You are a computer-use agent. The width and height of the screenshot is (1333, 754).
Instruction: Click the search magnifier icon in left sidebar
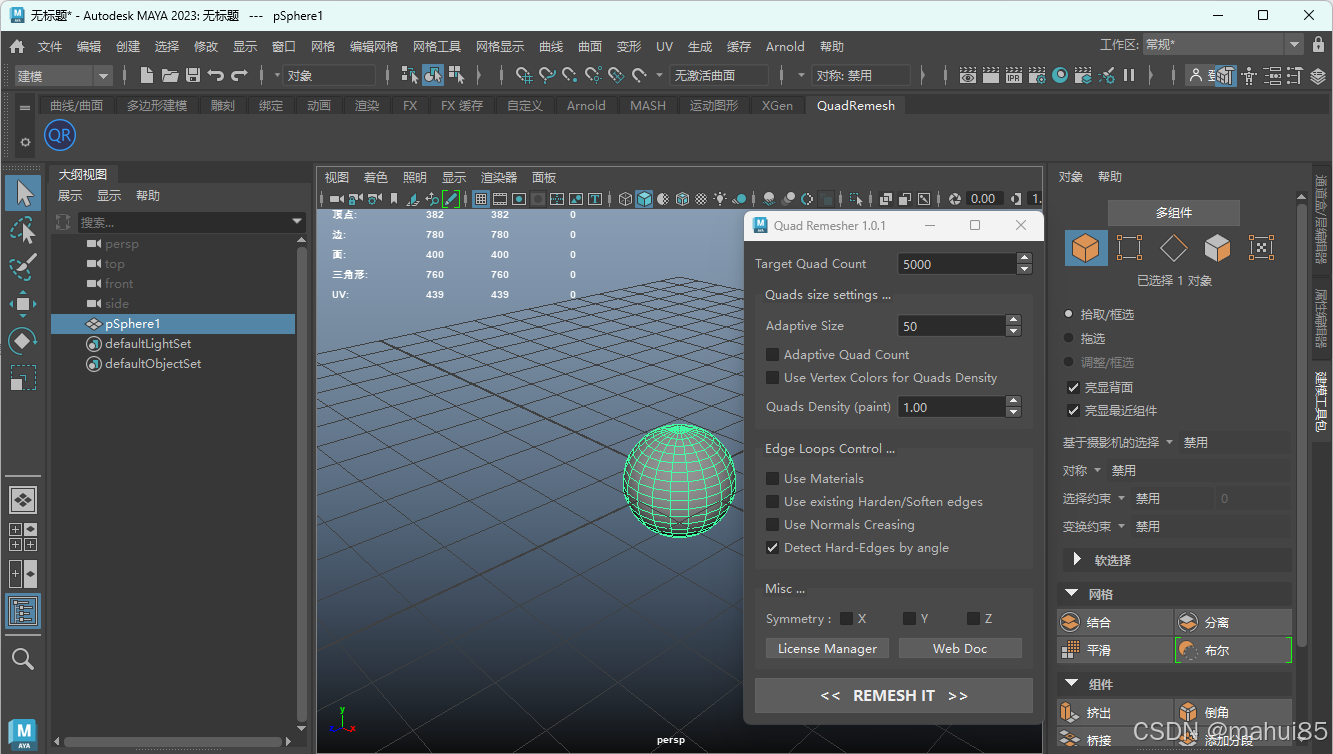pos(23,658)
